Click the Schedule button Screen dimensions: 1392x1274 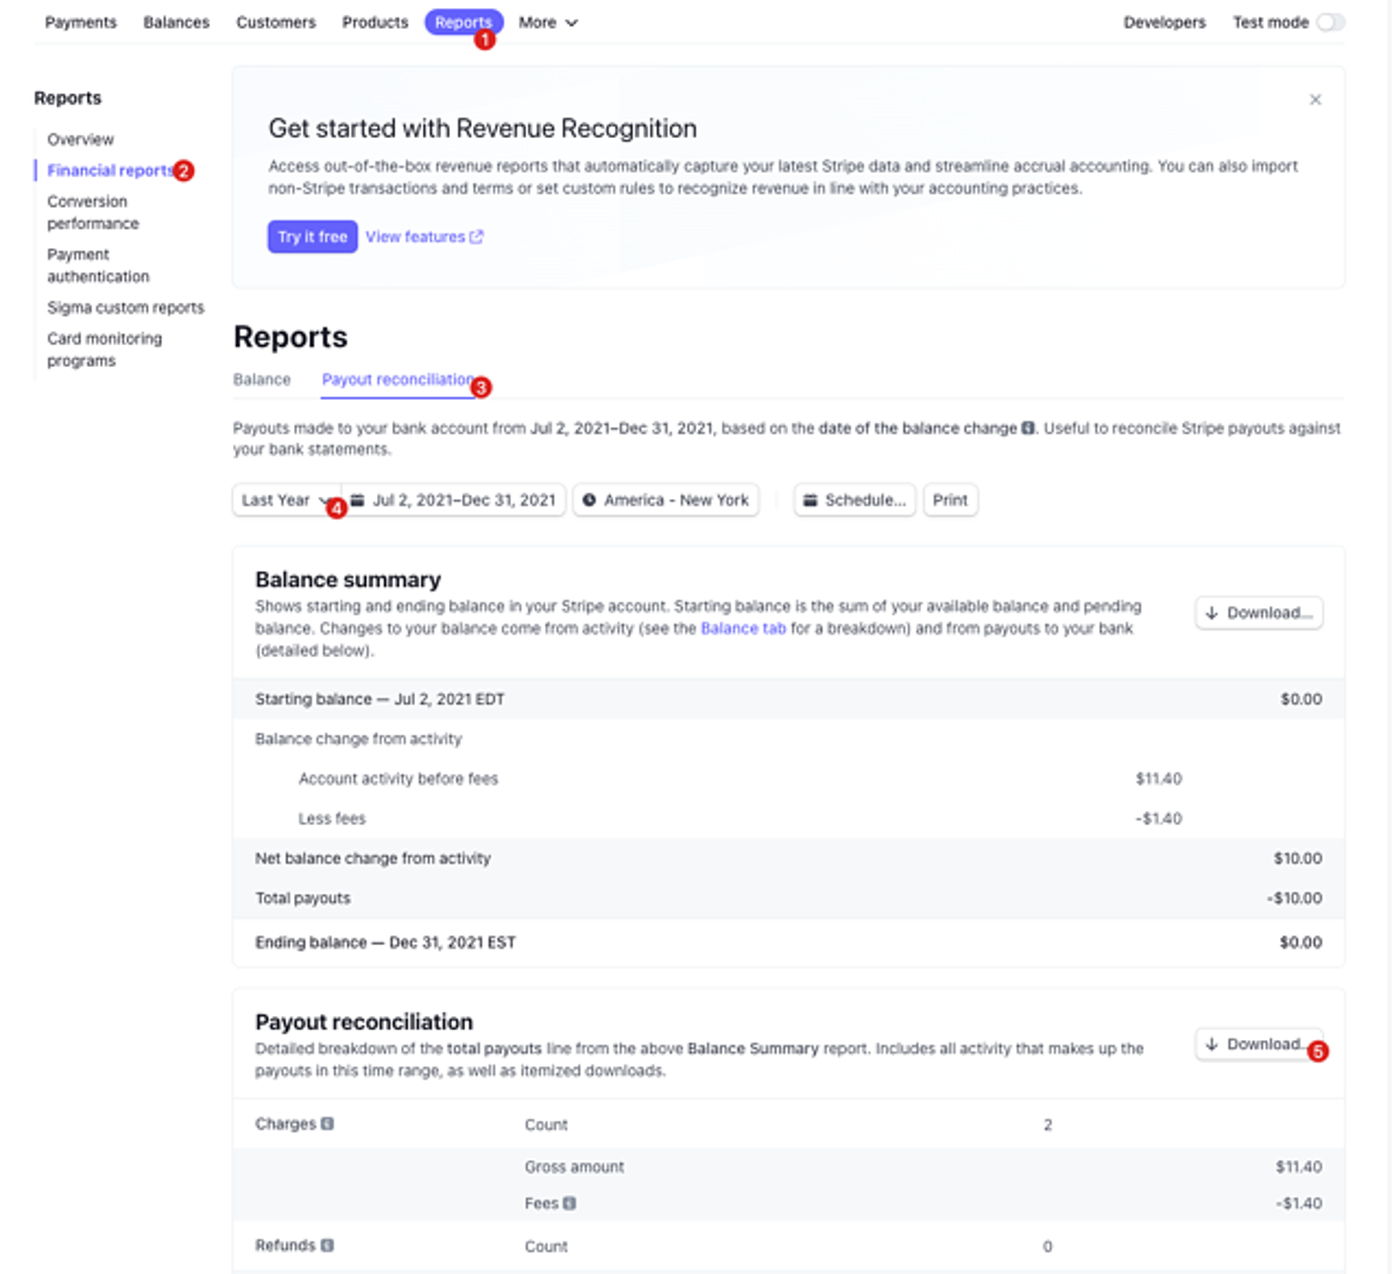(x=855, y=500)
